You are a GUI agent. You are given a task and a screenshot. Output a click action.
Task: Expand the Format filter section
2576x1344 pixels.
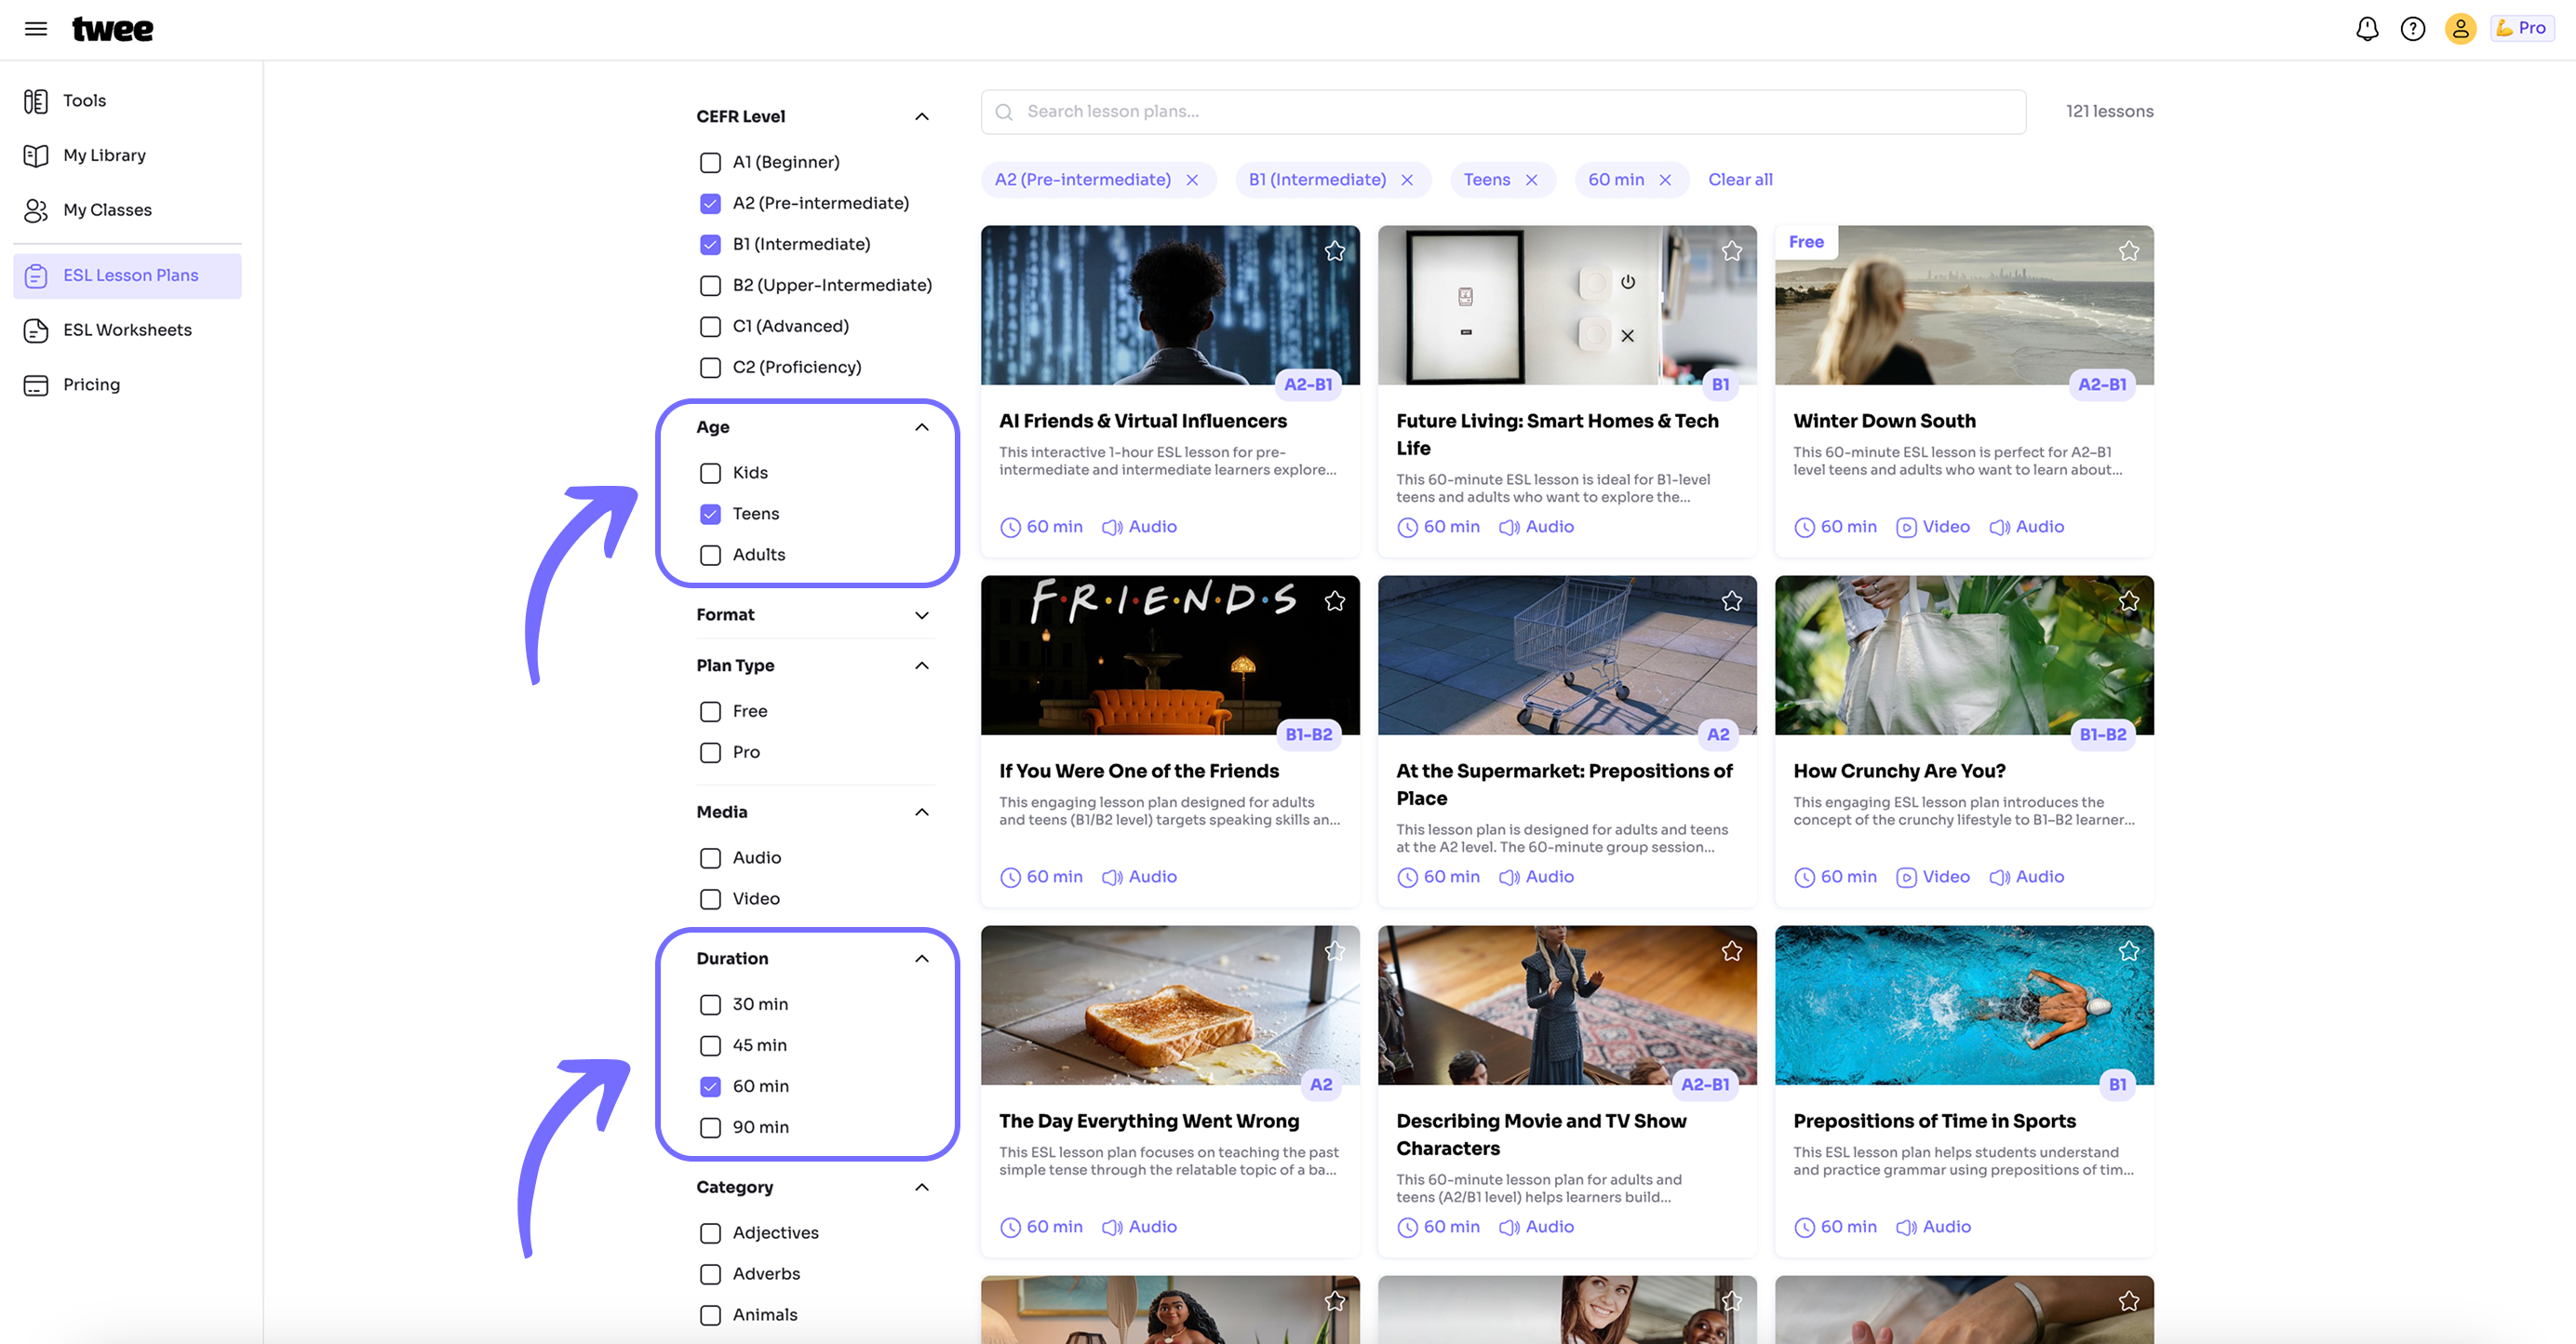click(922, 615)
